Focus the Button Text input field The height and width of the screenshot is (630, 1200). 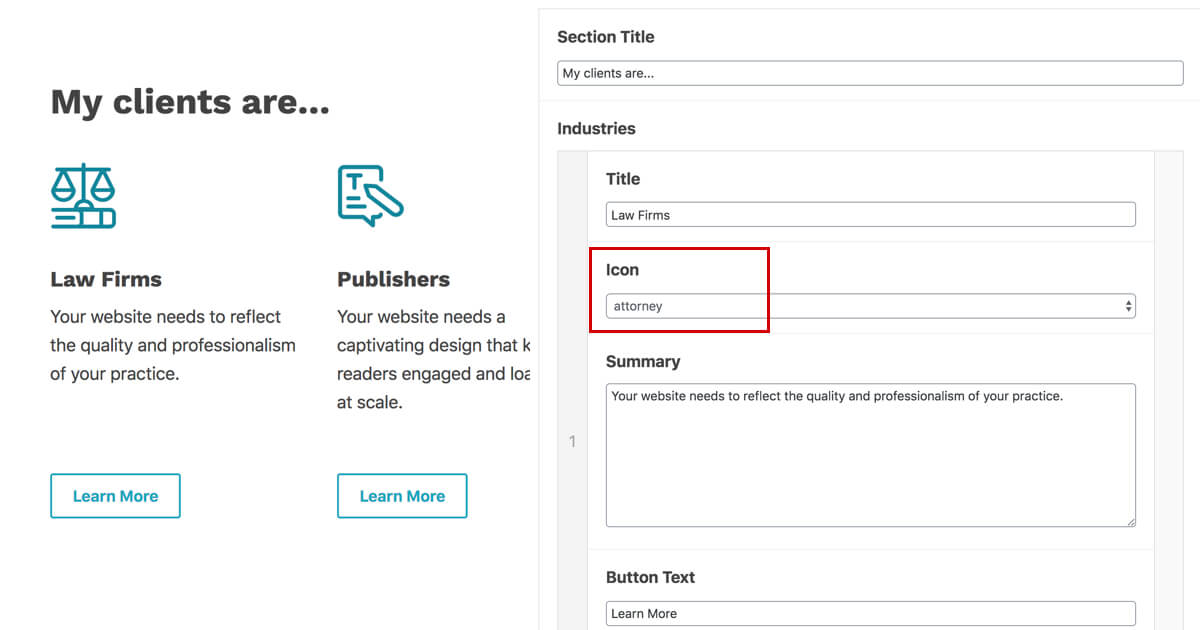870,613
